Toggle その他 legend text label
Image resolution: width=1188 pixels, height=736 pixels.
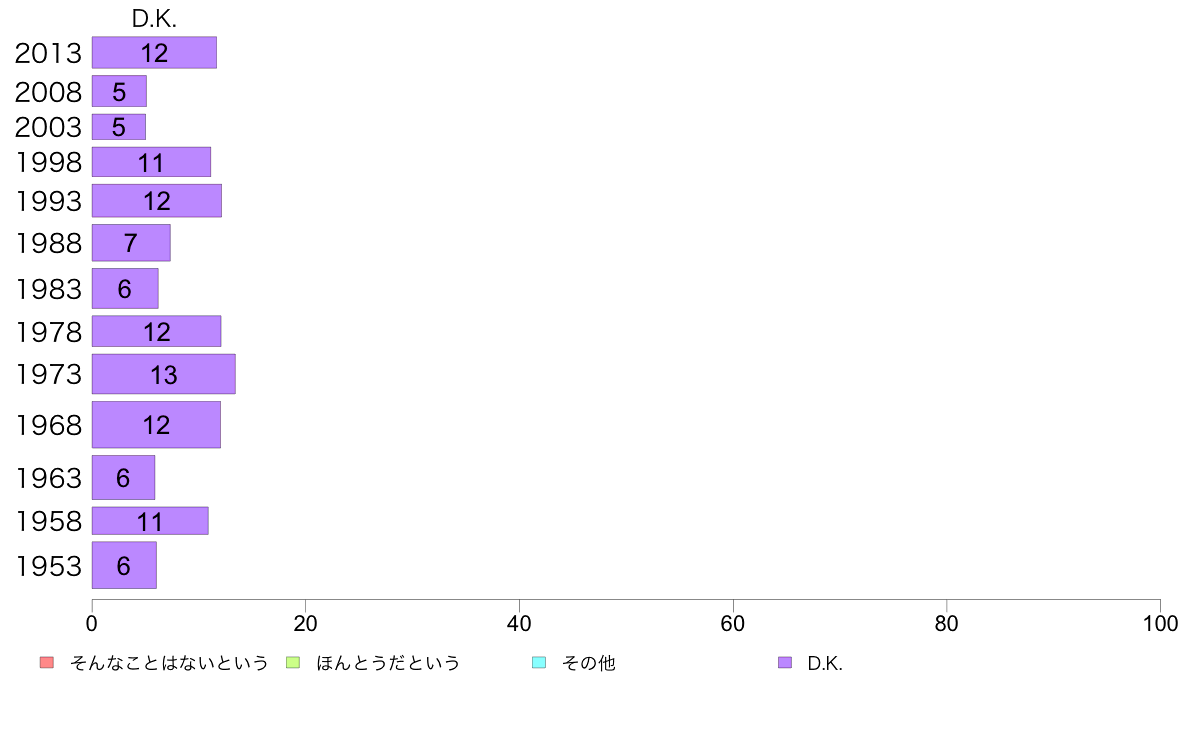pos(589,663)
